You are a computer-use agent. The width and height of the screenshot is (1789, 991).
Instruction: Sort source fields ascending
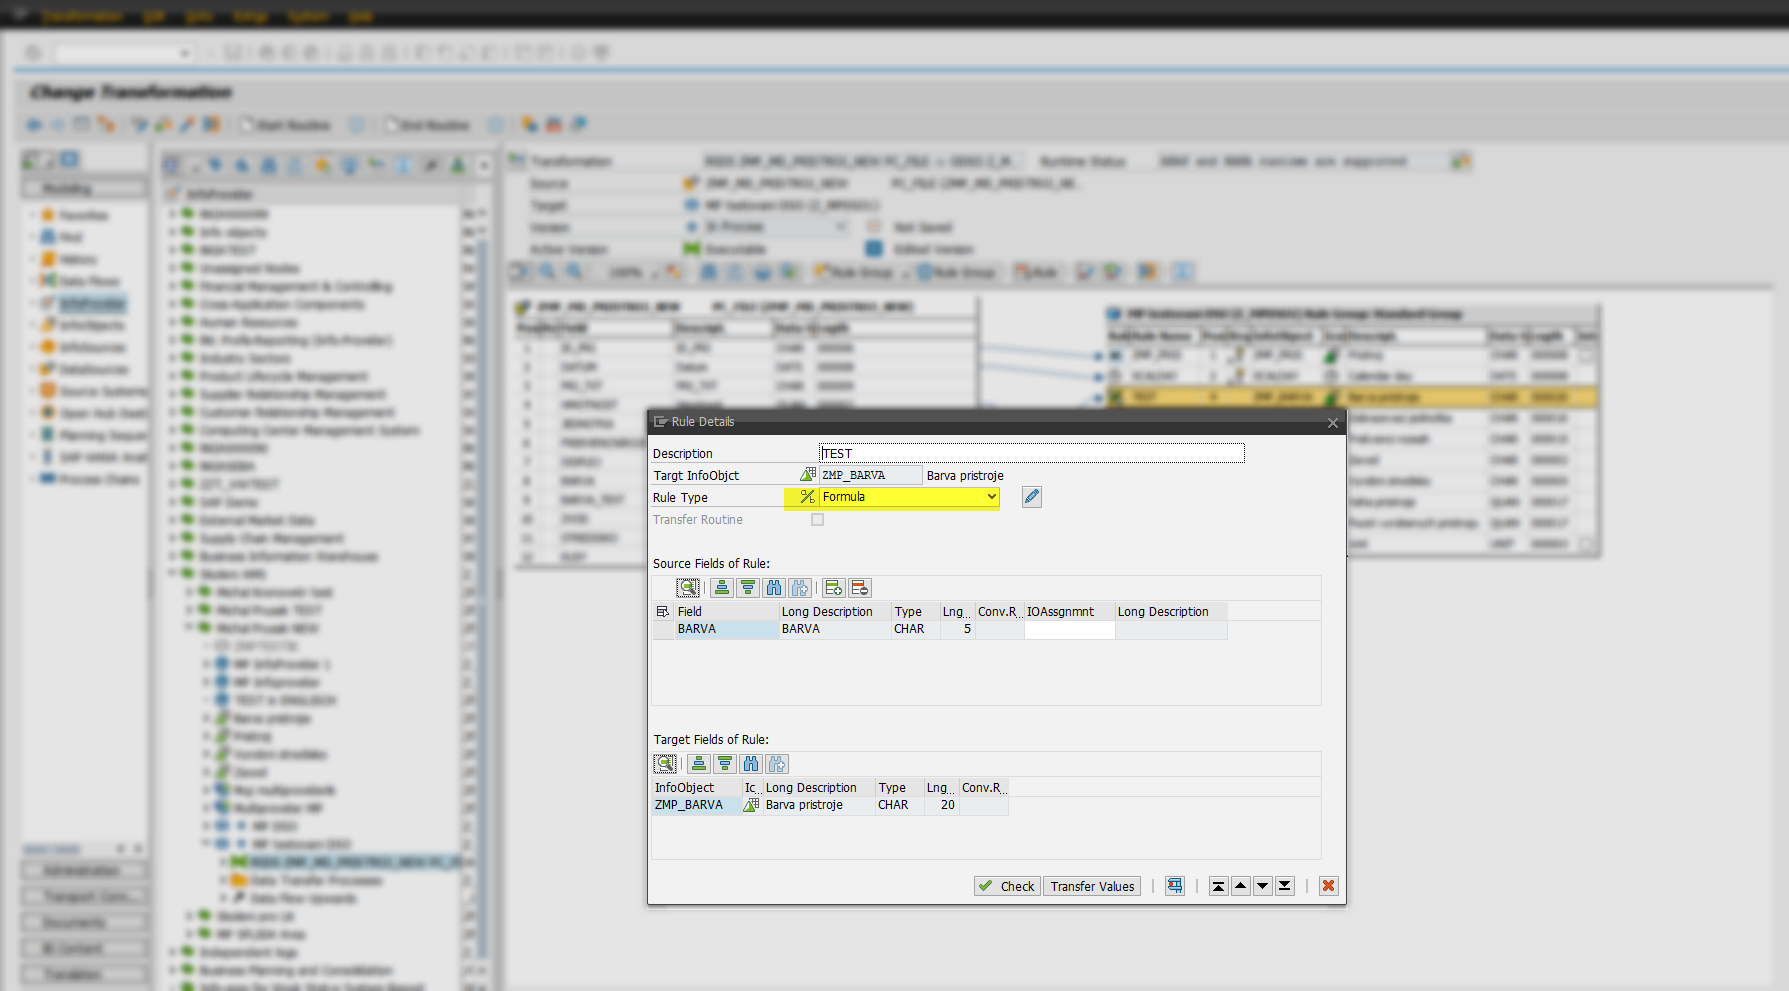(x=722, y=587)
